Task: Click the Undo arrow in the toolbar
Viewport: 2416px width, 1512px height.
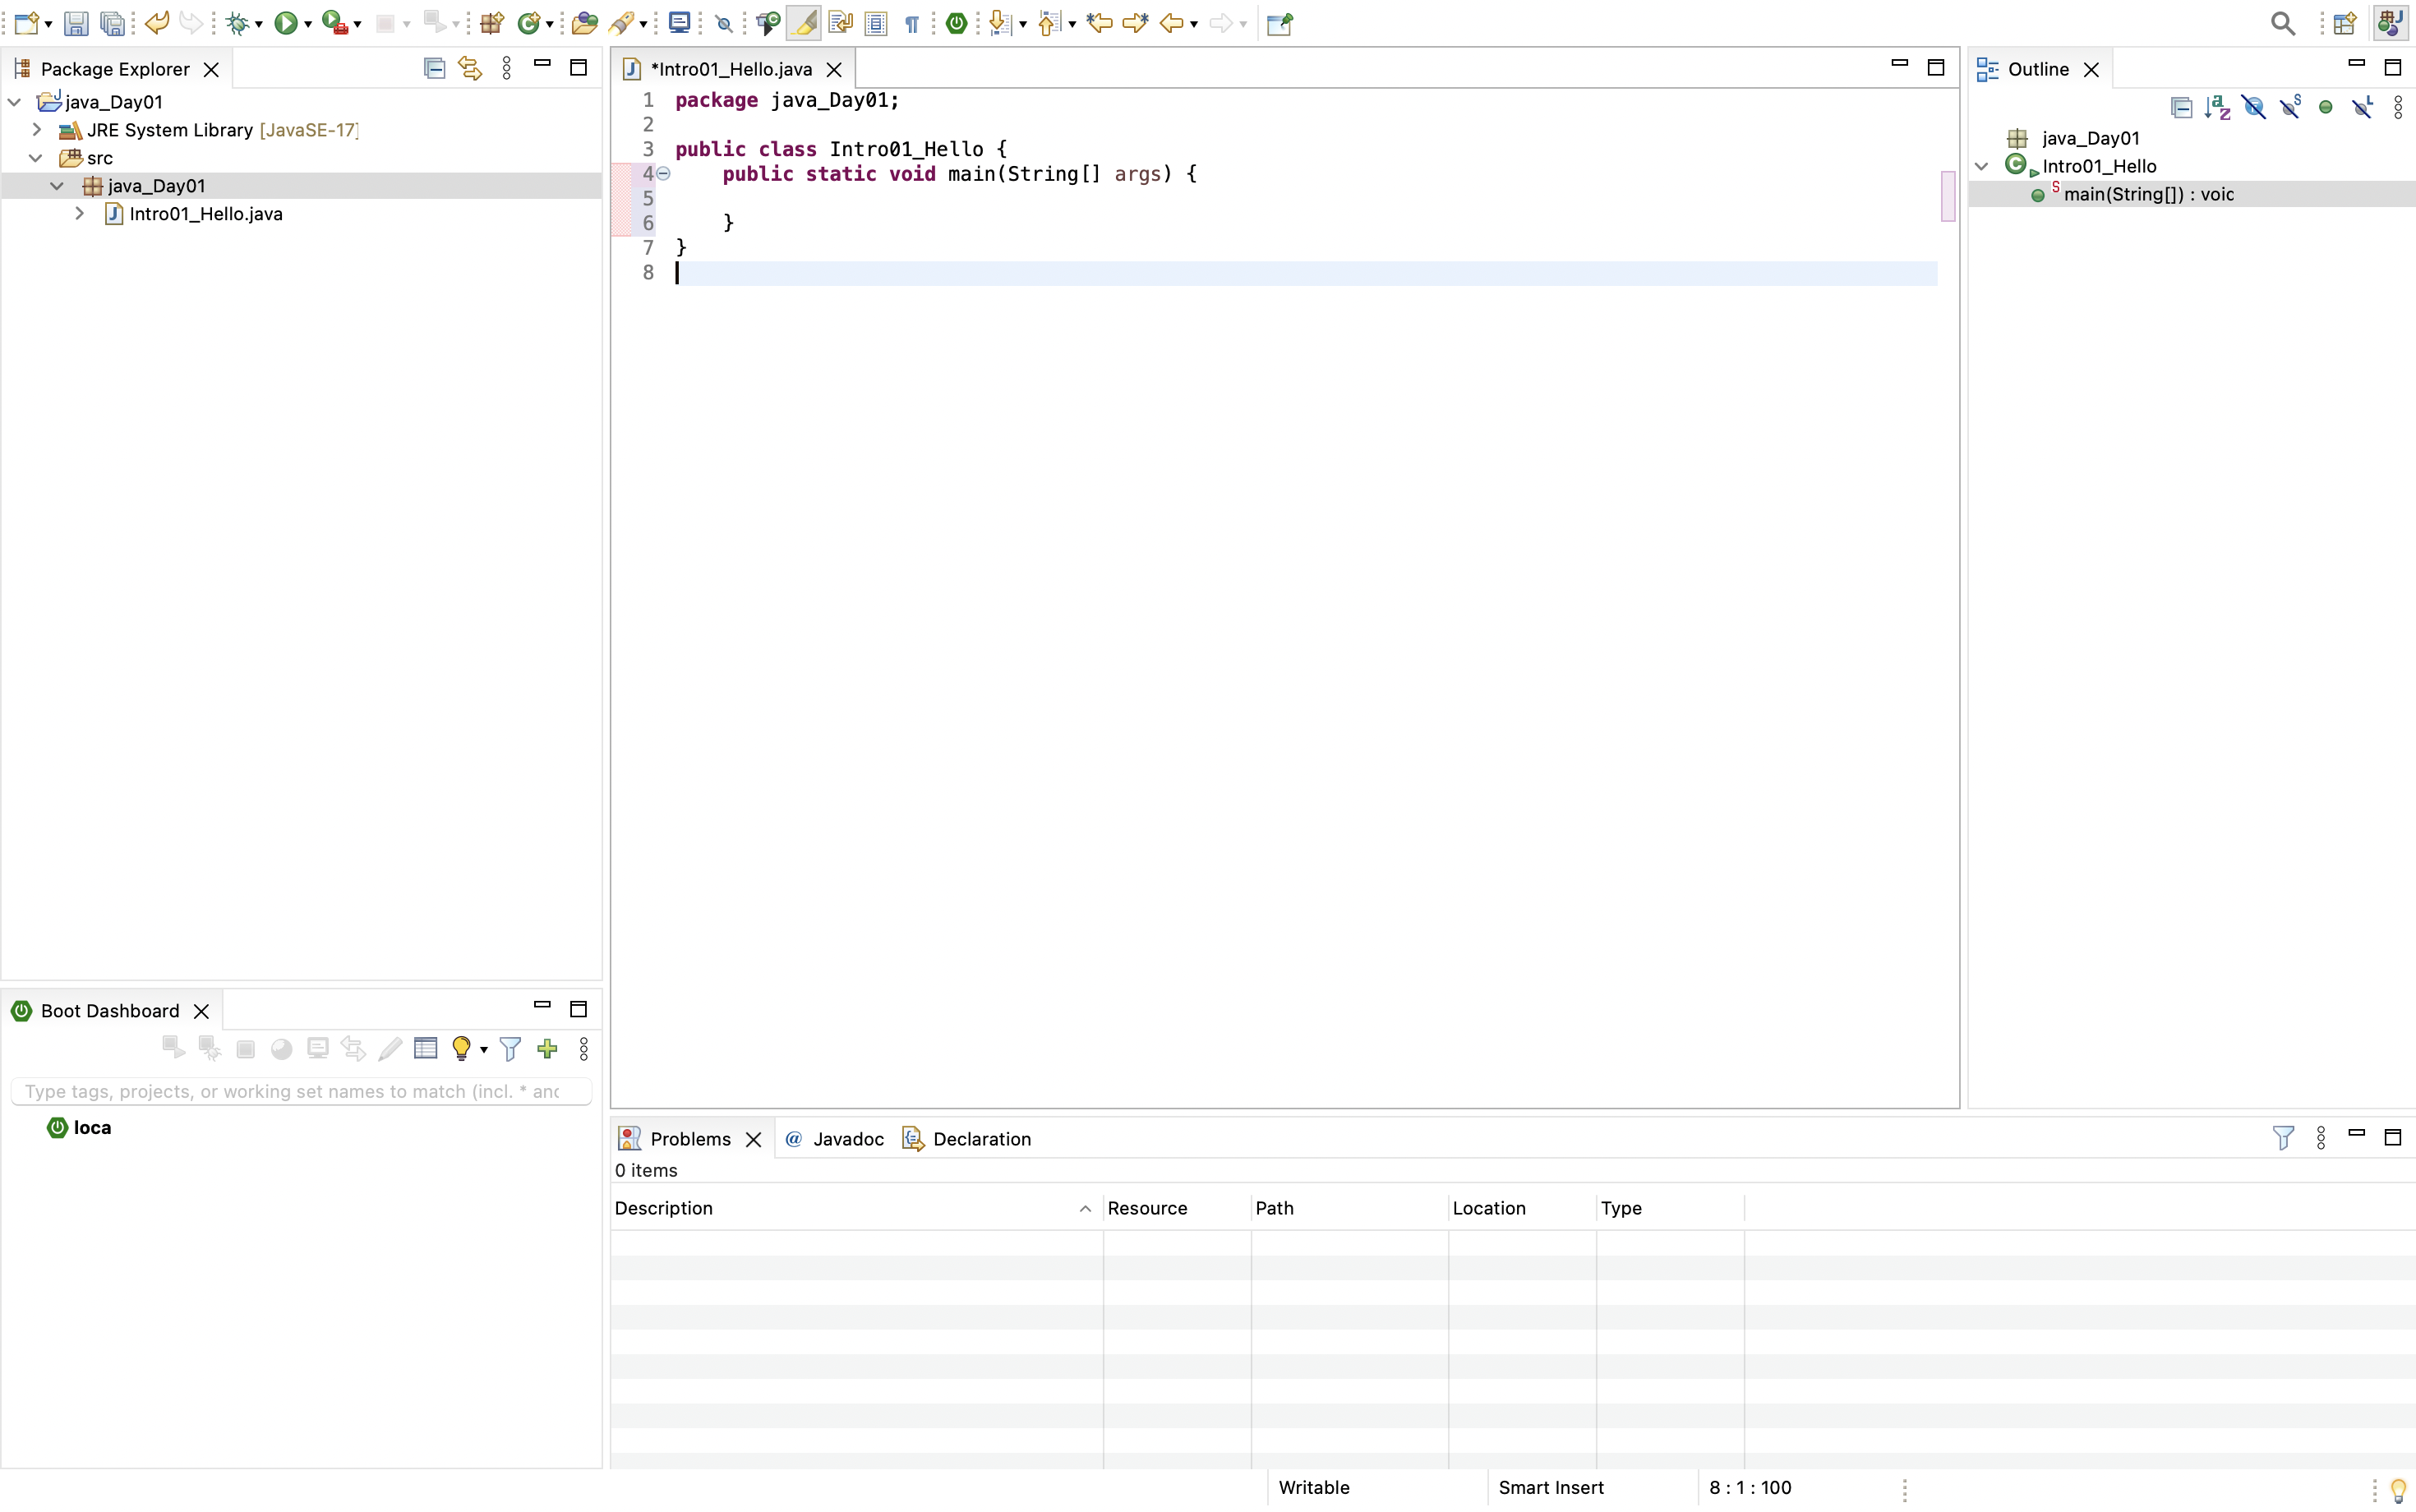Action: tap(157, 23)
